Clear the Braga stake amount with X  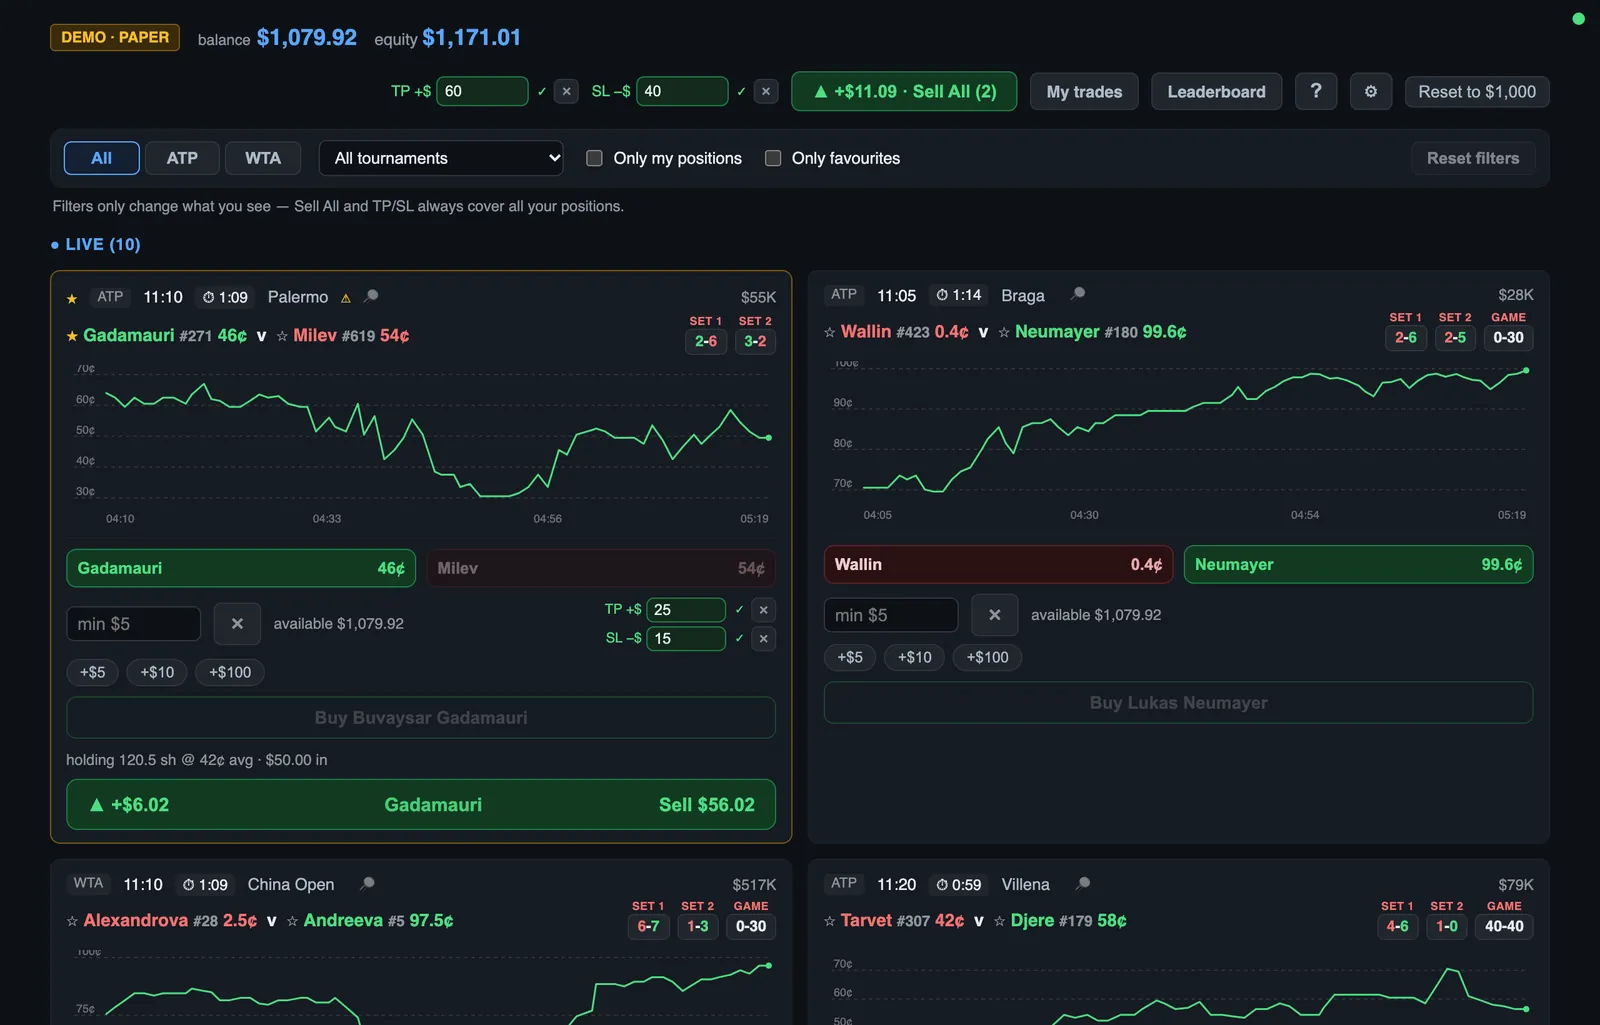point(994,615)
